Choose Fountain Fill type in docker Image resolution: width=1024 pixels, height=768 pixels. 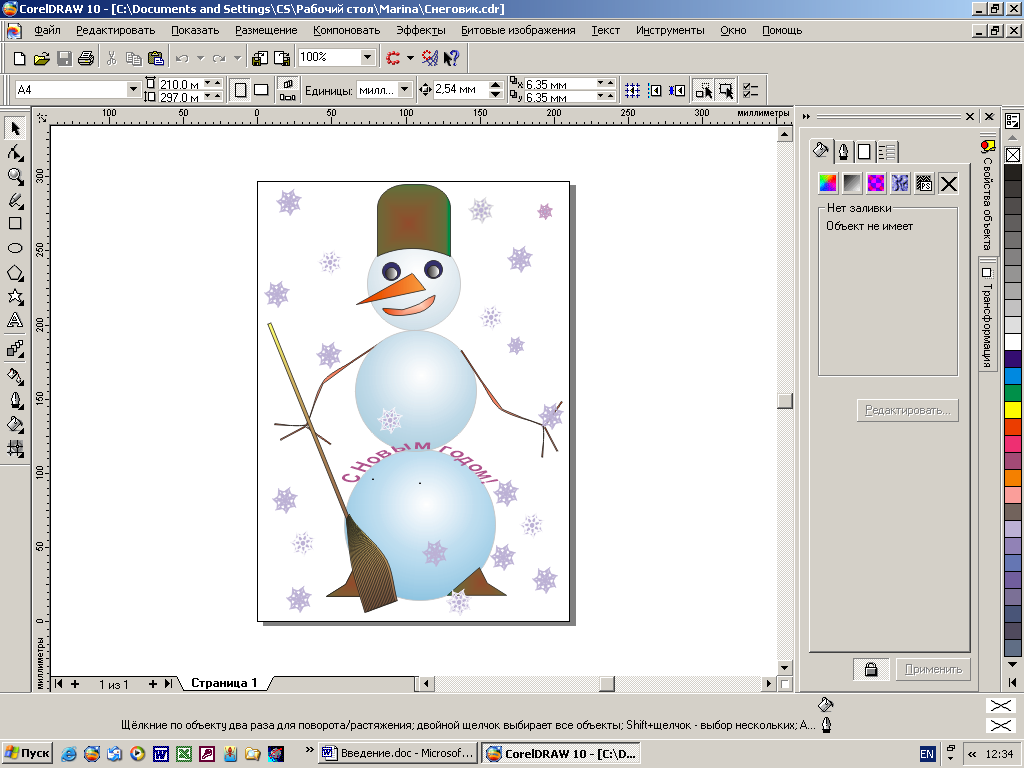coord(852,184)
